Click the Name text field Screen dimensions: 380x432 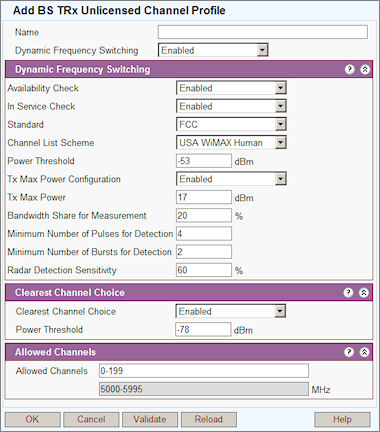click(x=263, y=32)
